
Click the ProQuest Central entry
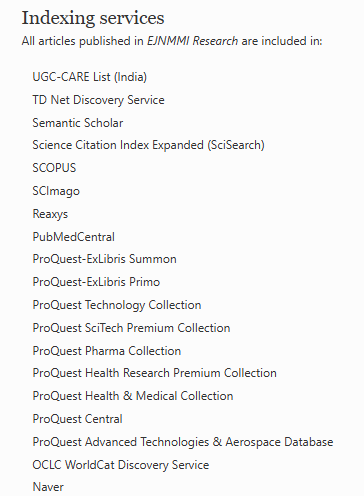(77, 419)
